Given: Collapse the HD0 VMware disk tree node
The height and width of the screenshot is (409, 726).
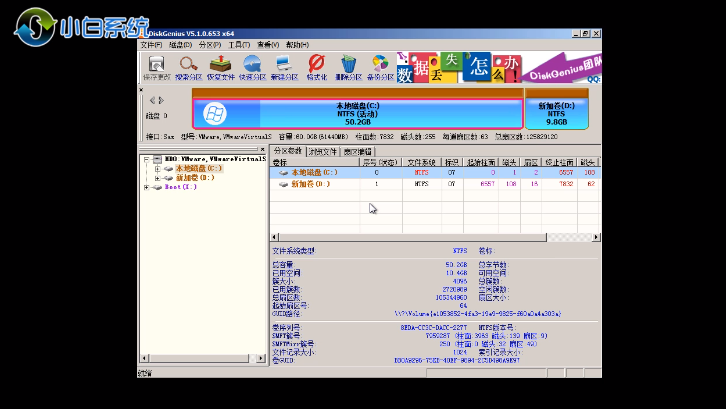Looking at the screenshot, I should (146, 159).
